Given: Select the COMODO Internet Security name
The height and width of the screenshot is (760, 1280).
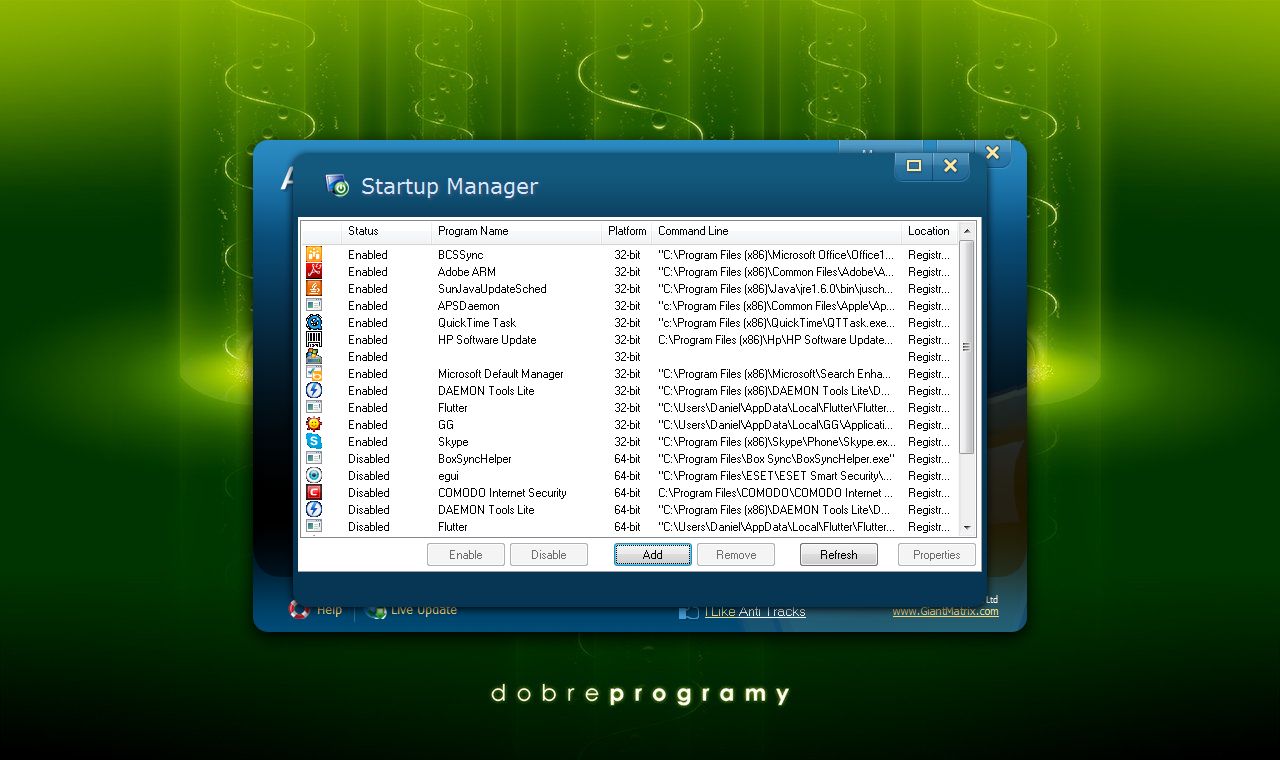Looking at the screenshot, I should click(502, 493).
